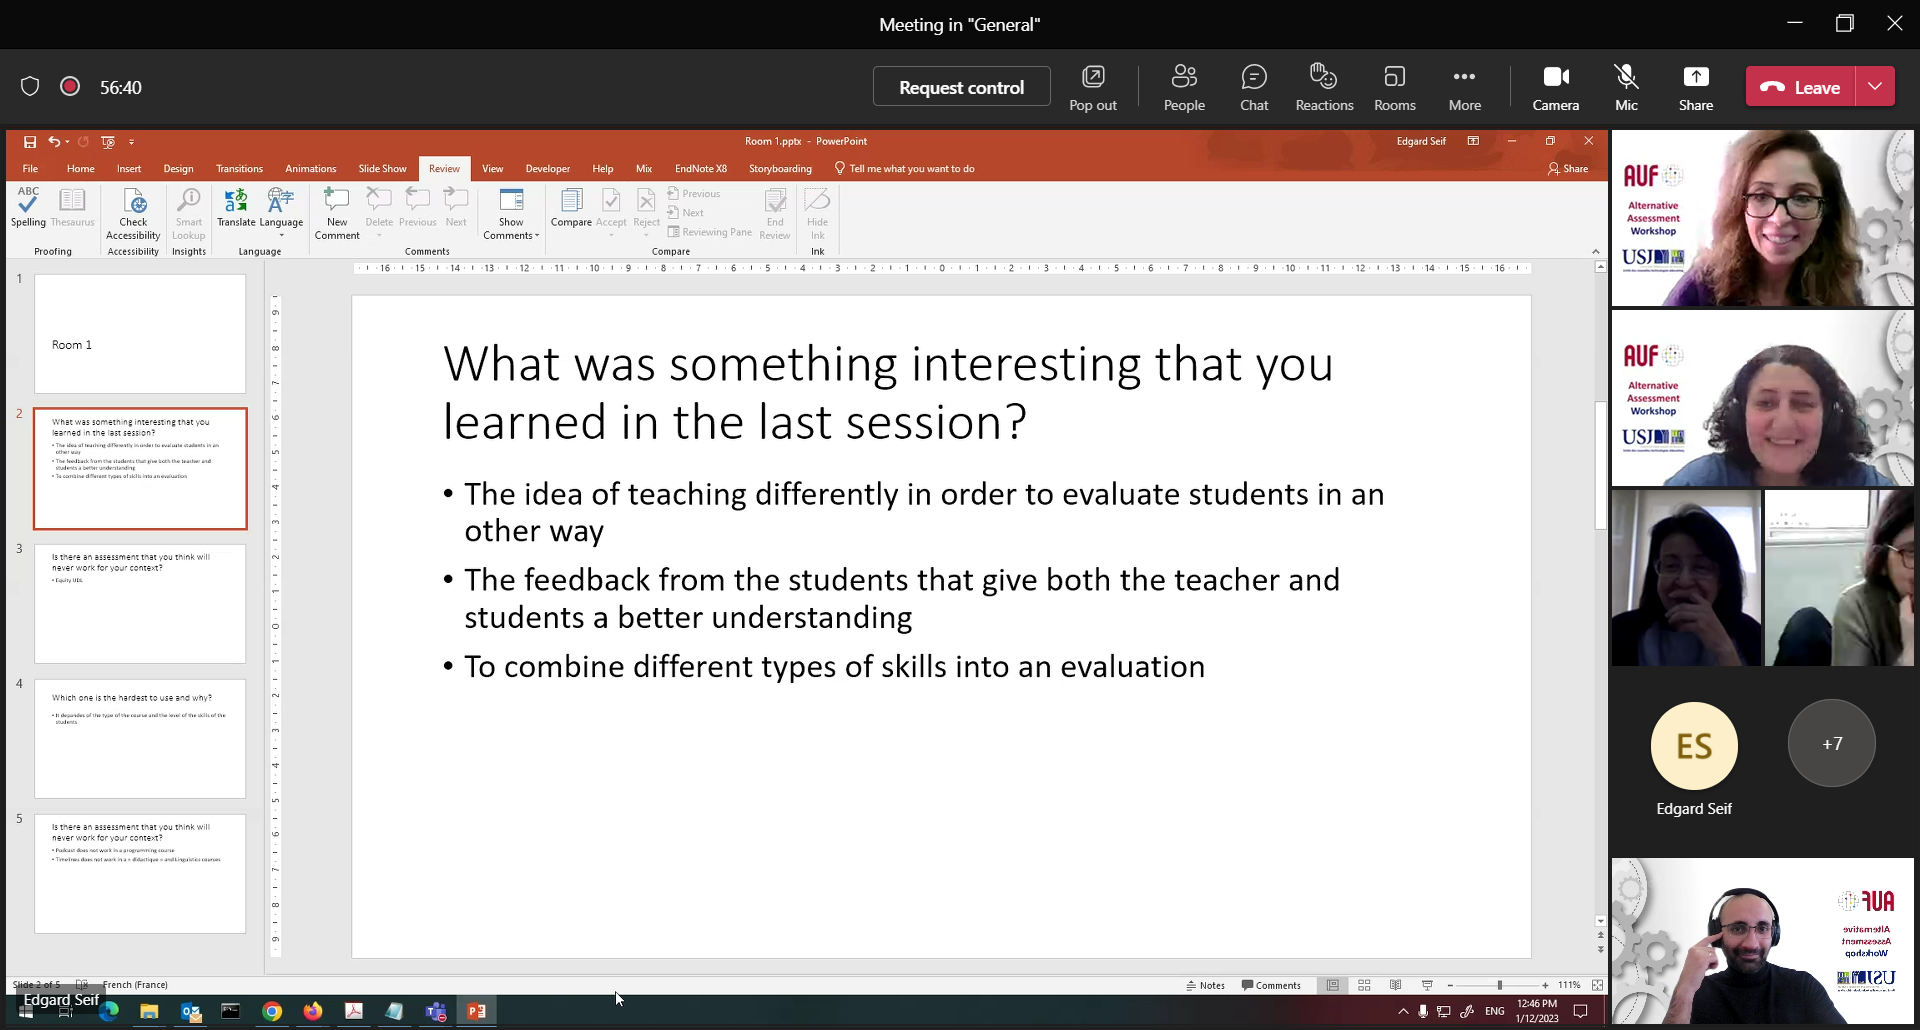The height and width of the screenshot is (1030, 1920).
Task: Open the Teams Pop out option
Action: (x=1092, y=87)
